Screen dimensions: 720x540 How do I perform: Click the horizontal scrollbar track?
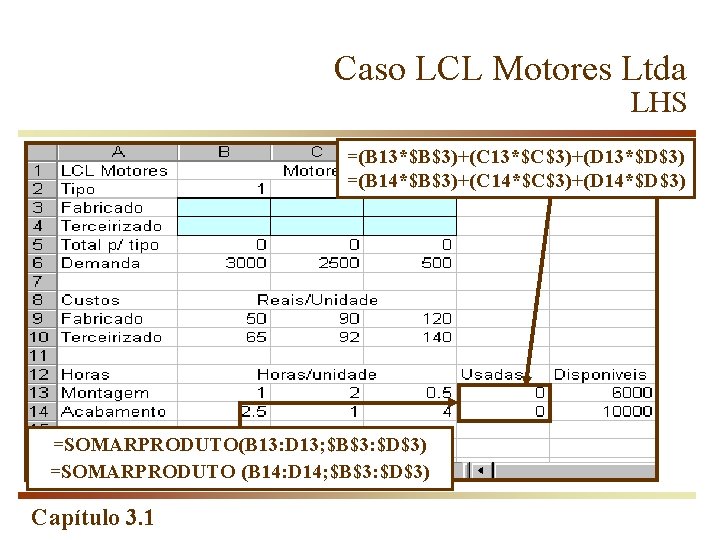(x=574, y=471)
